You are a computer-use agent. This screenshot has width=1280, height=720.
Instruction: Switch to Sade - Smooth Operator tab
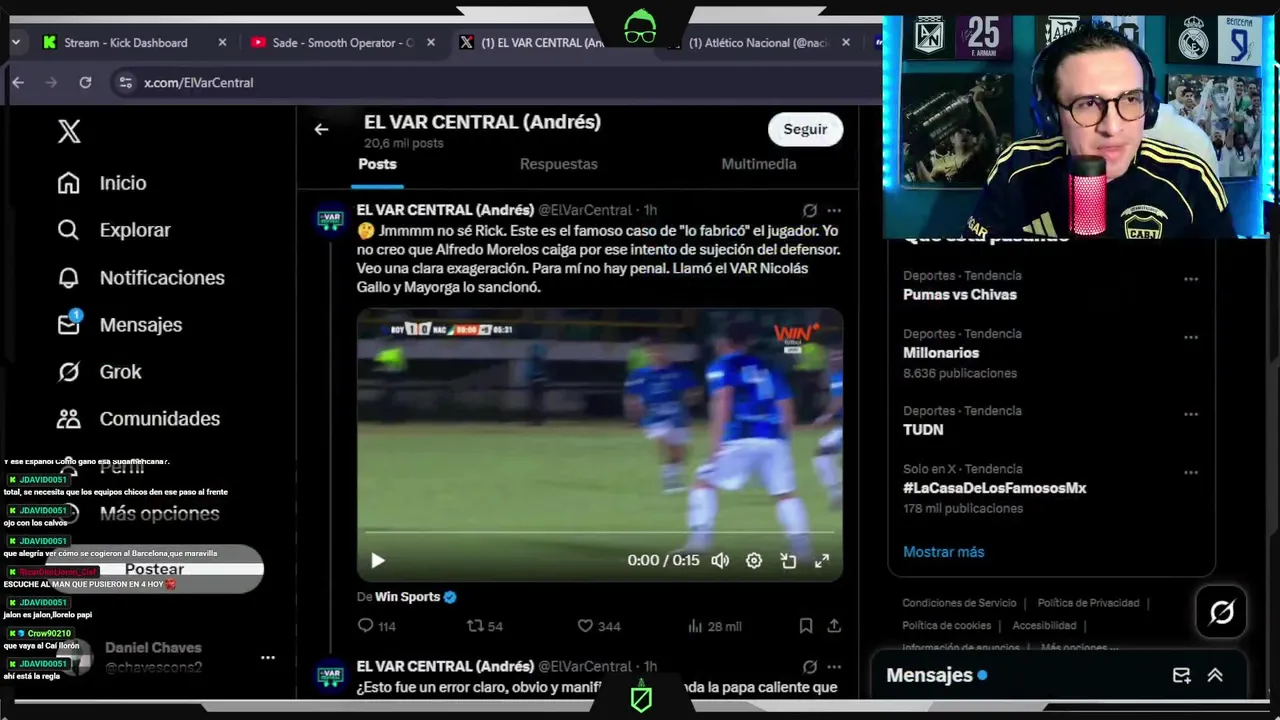click(343, 43)
